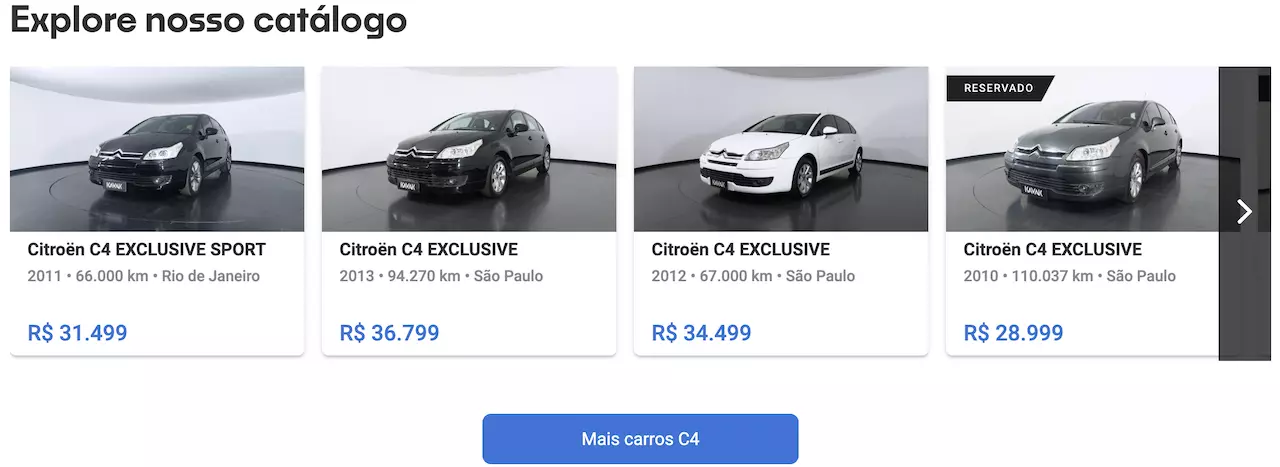Click '2011 • 66.000 km • Rio de Janeiro' details
The width and height of the screenshot is (1280, 467).
(144, 276)
